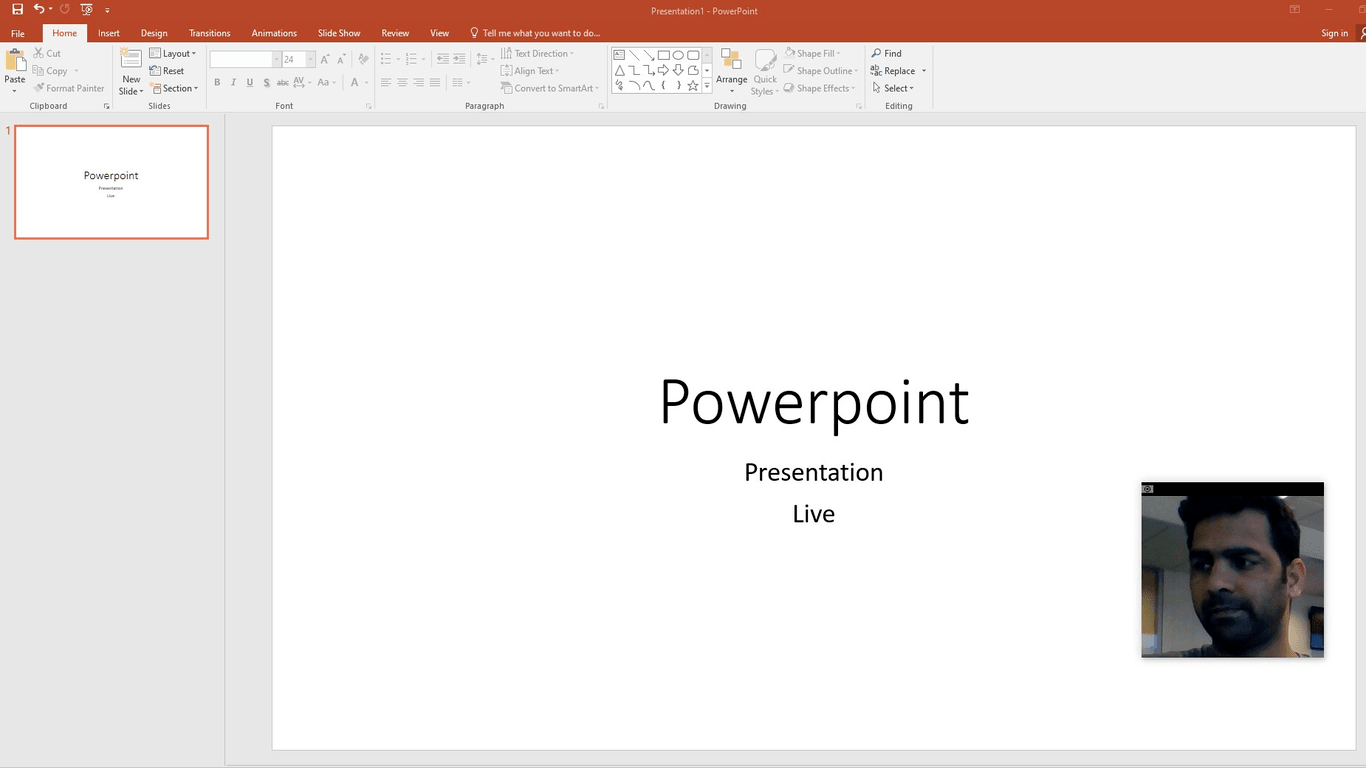
Task: Toggle Underline formatting
Action: click(x=249, y=83)
